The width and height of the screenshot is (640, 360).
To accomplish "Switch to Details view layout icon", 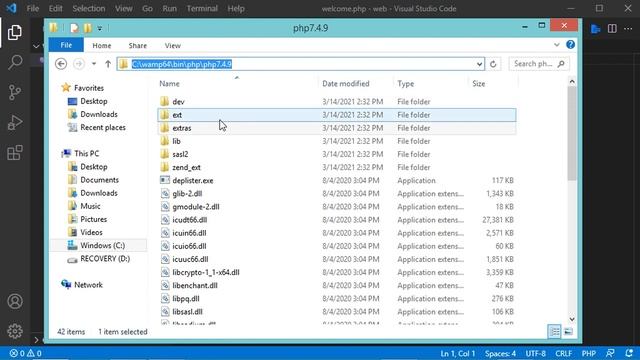I will pyautogui.click(x=555, y=331).
